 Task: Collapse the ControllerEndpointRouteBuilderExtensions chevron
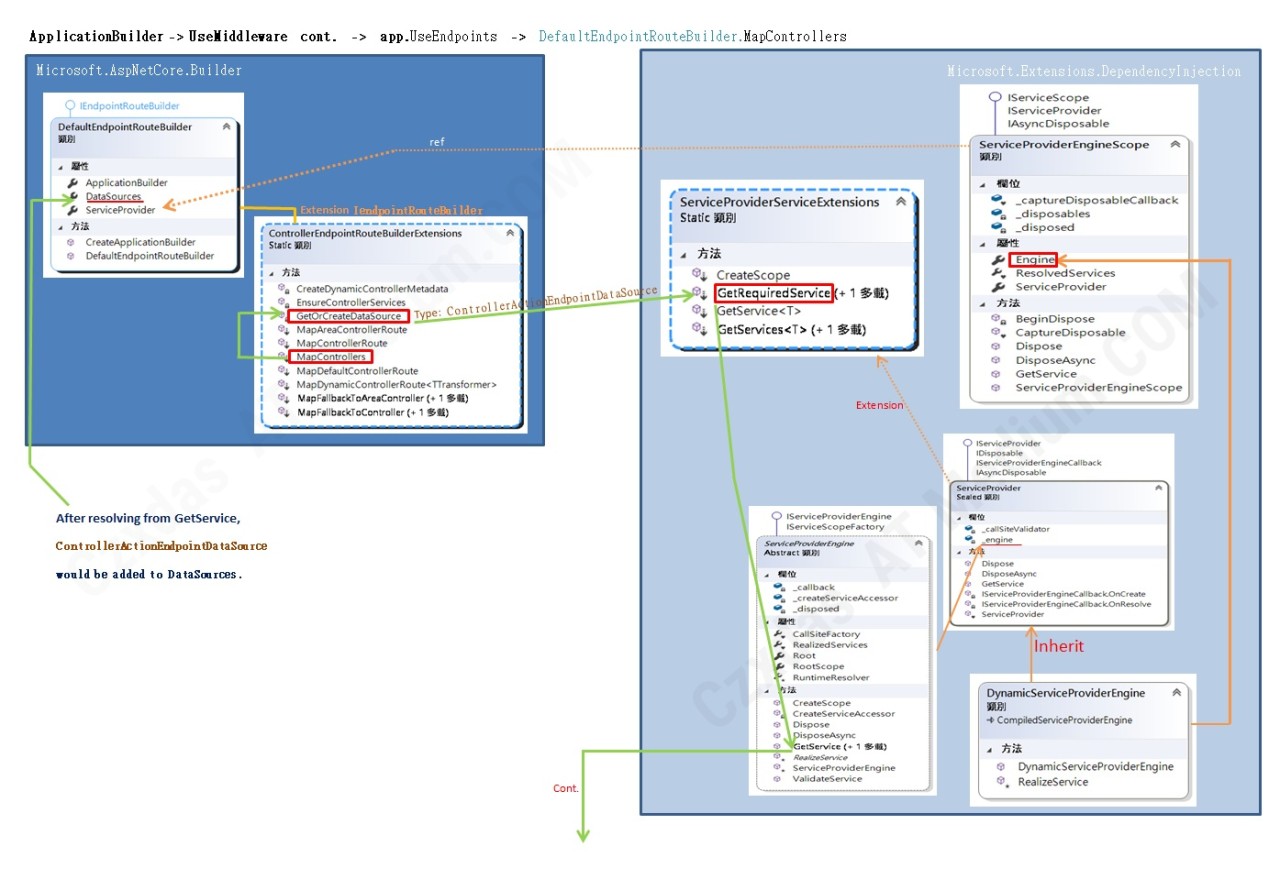click(510, 233)
